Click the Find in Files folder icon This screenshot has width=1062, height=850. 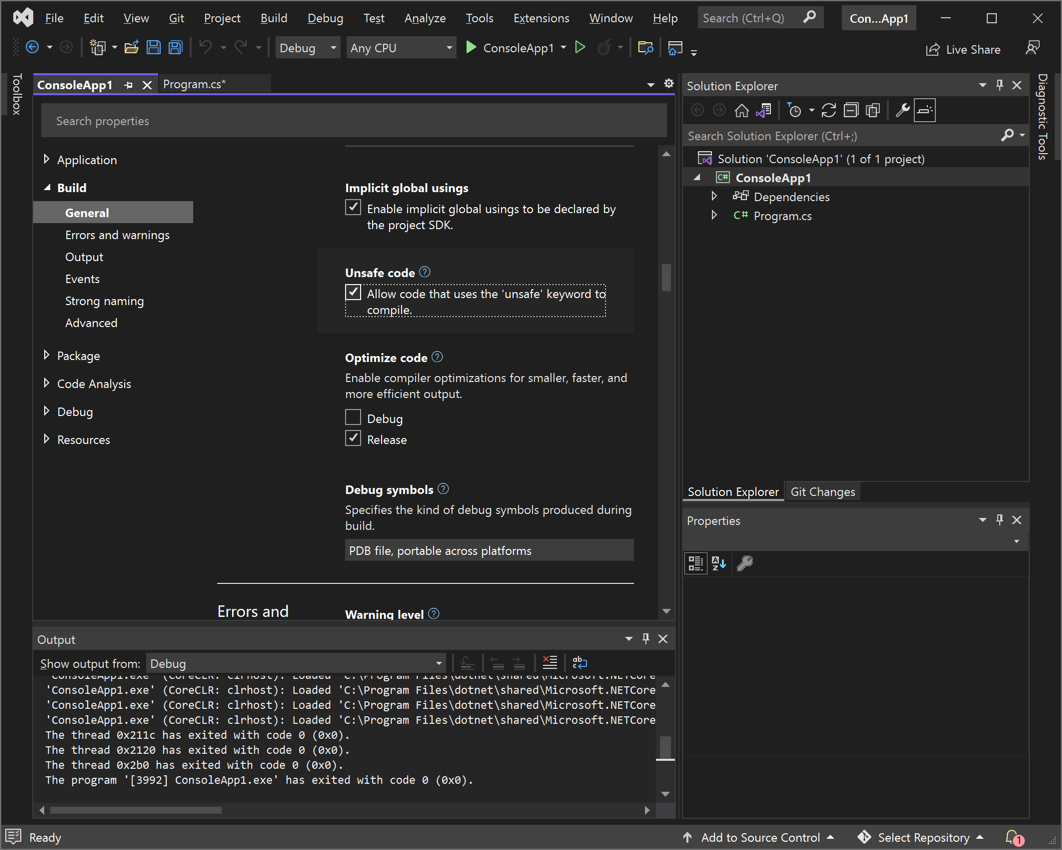click(645, 47)
